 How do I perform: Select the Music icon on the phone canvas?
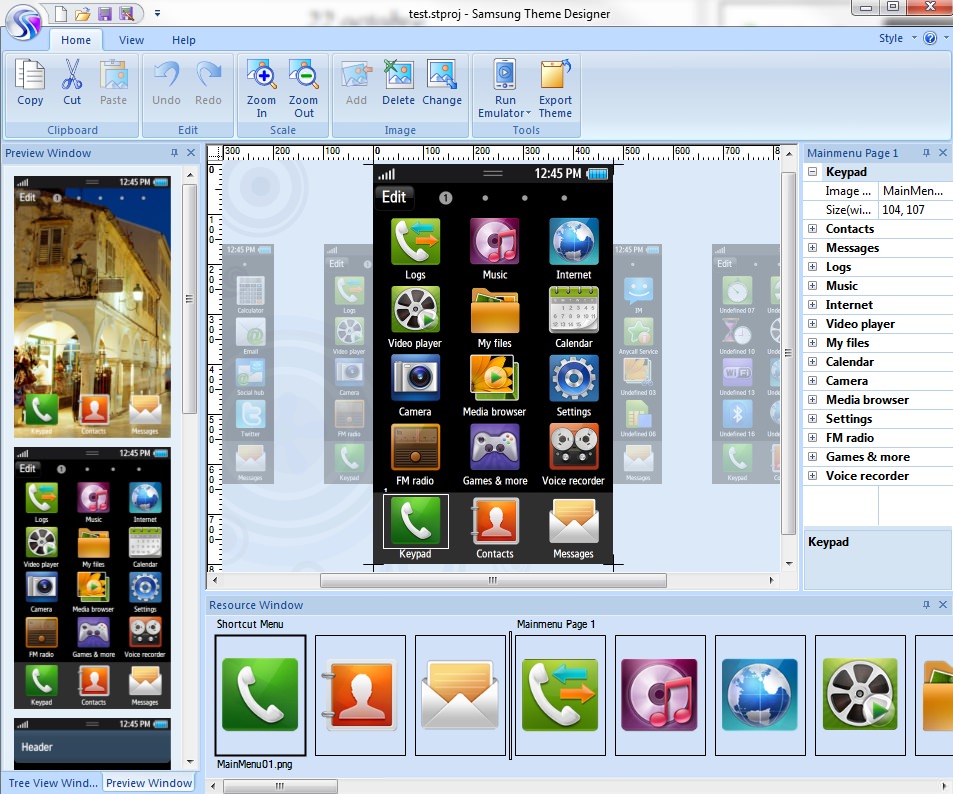pos(495,241)
